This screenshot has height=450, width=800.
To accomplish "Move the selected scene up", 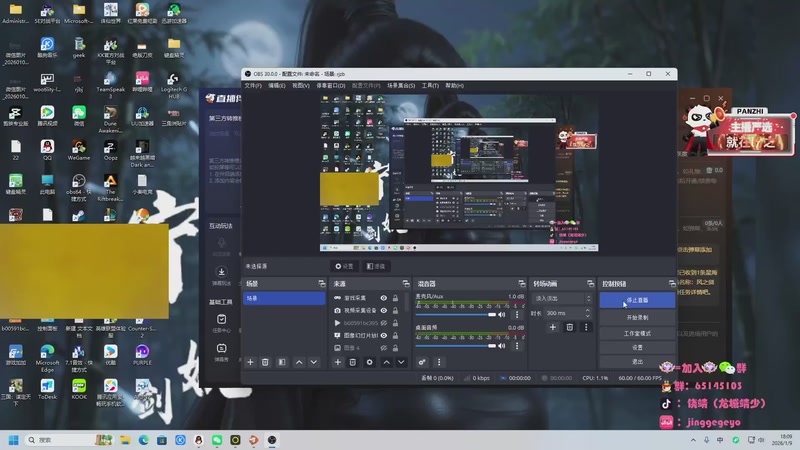I will pos(299,362).
